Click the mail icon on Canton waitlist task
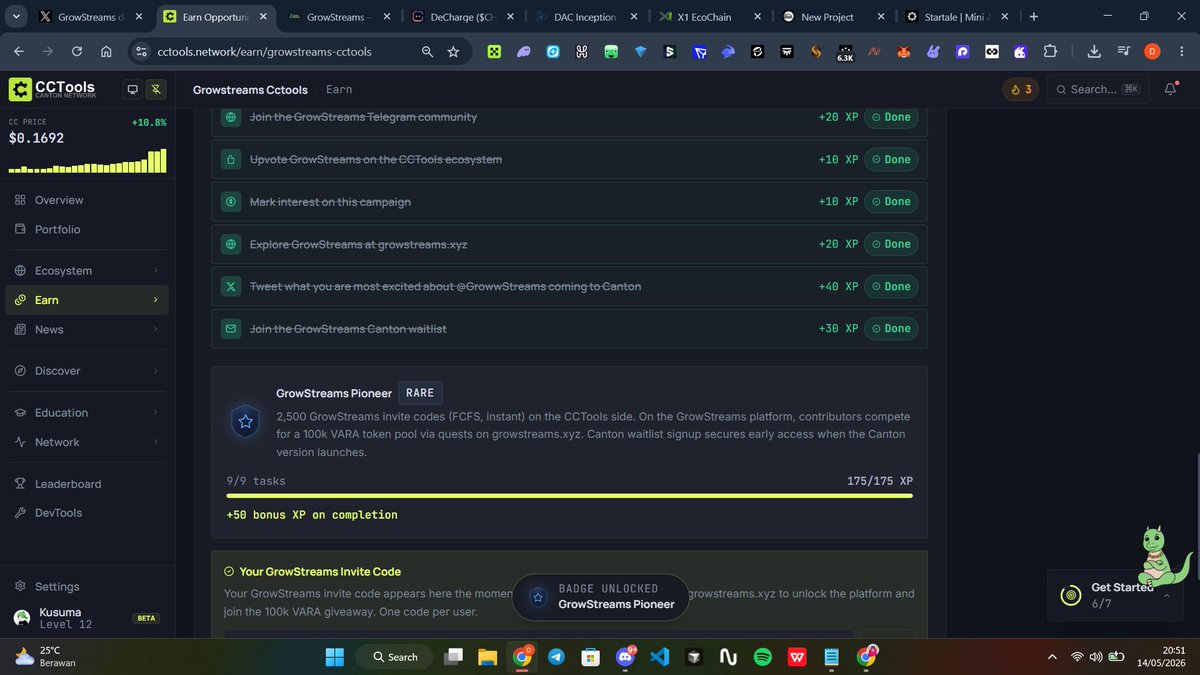 [231, 328]
